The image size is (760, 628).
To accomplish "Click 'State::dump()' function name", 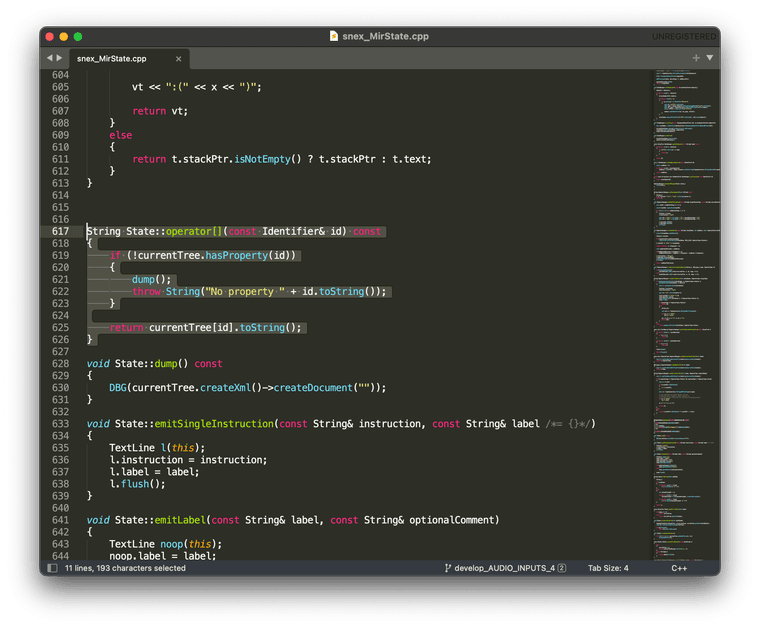I will 151,363.
